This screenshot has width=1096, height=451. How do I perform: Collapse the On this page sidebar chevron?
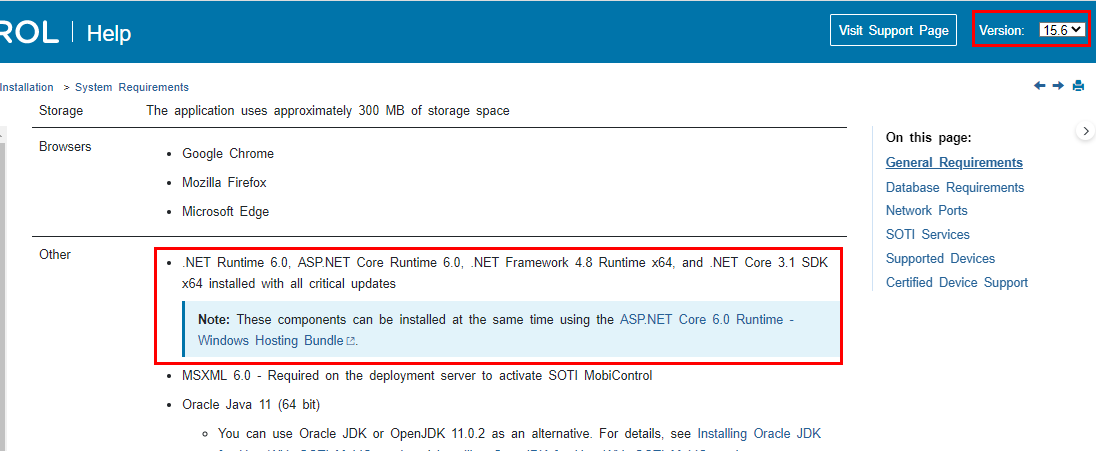(1086, 131)
